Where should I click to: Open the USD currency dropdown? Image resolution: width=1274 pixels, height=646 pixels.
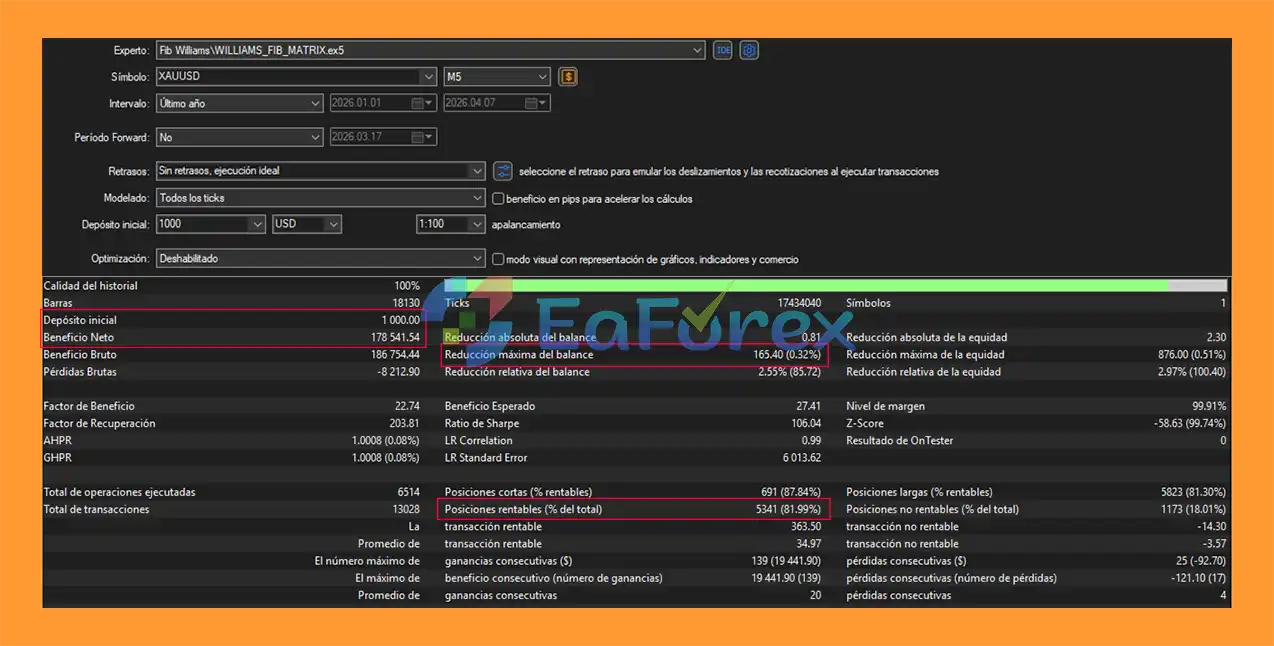[333, 224]
